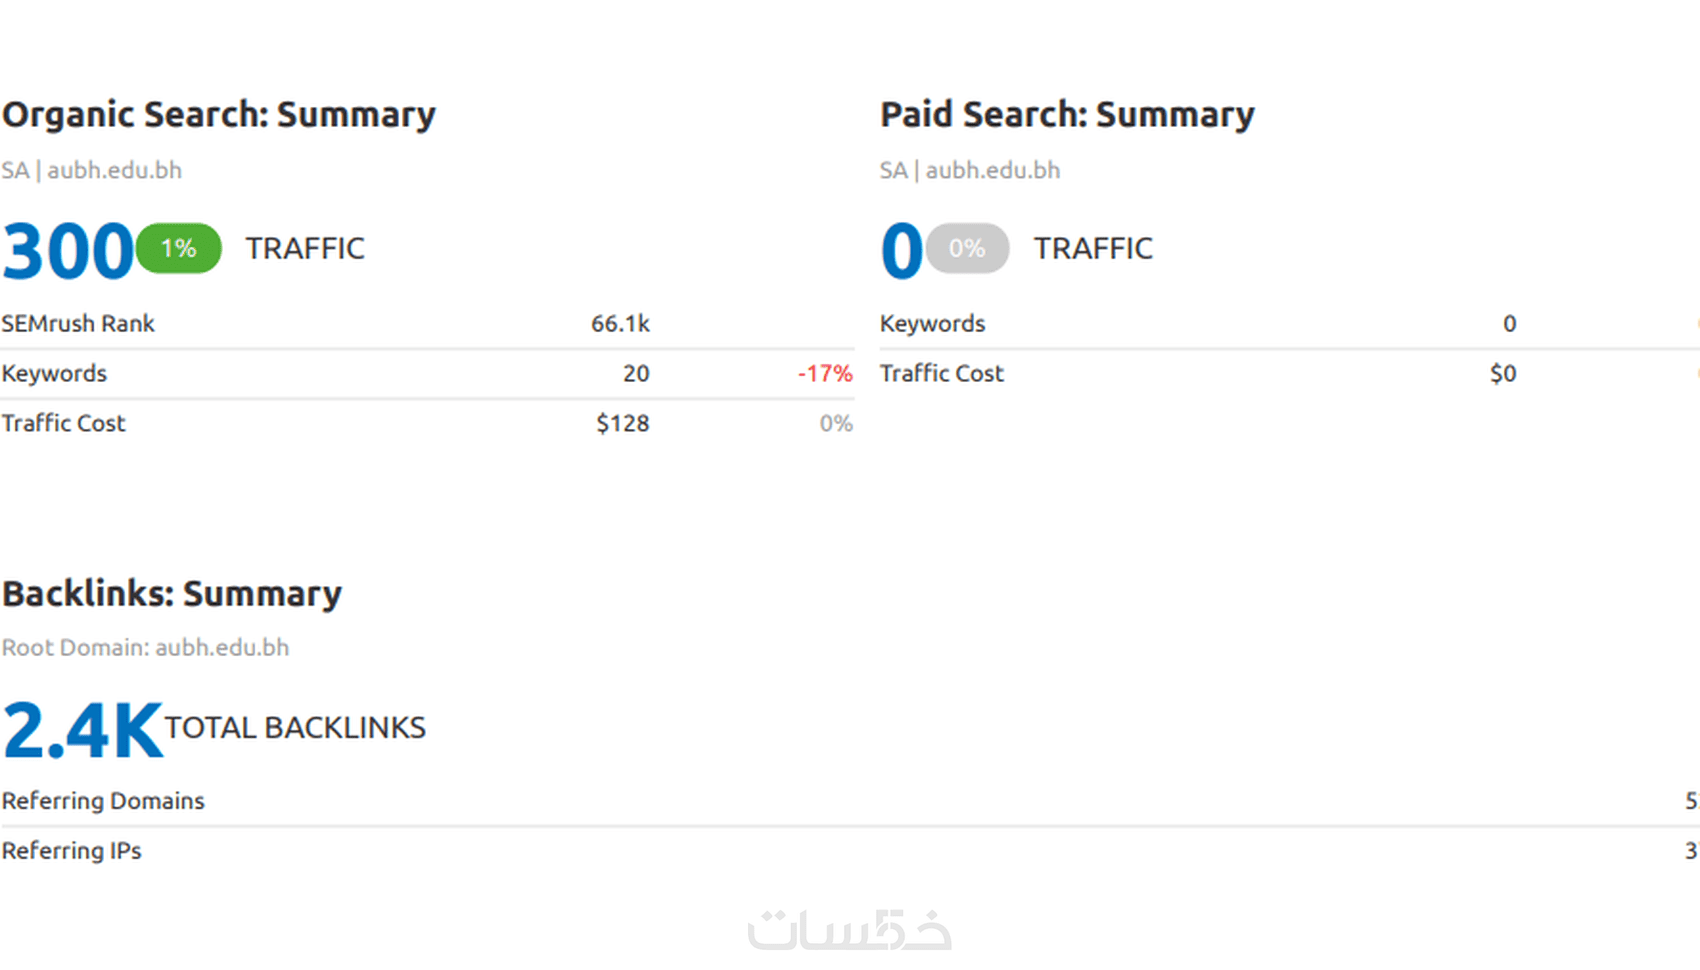Image resolution: width=1700 pixels, height=970 pixels.
Task: Click the big 0 paid traffic number
Action: point(901,250)
